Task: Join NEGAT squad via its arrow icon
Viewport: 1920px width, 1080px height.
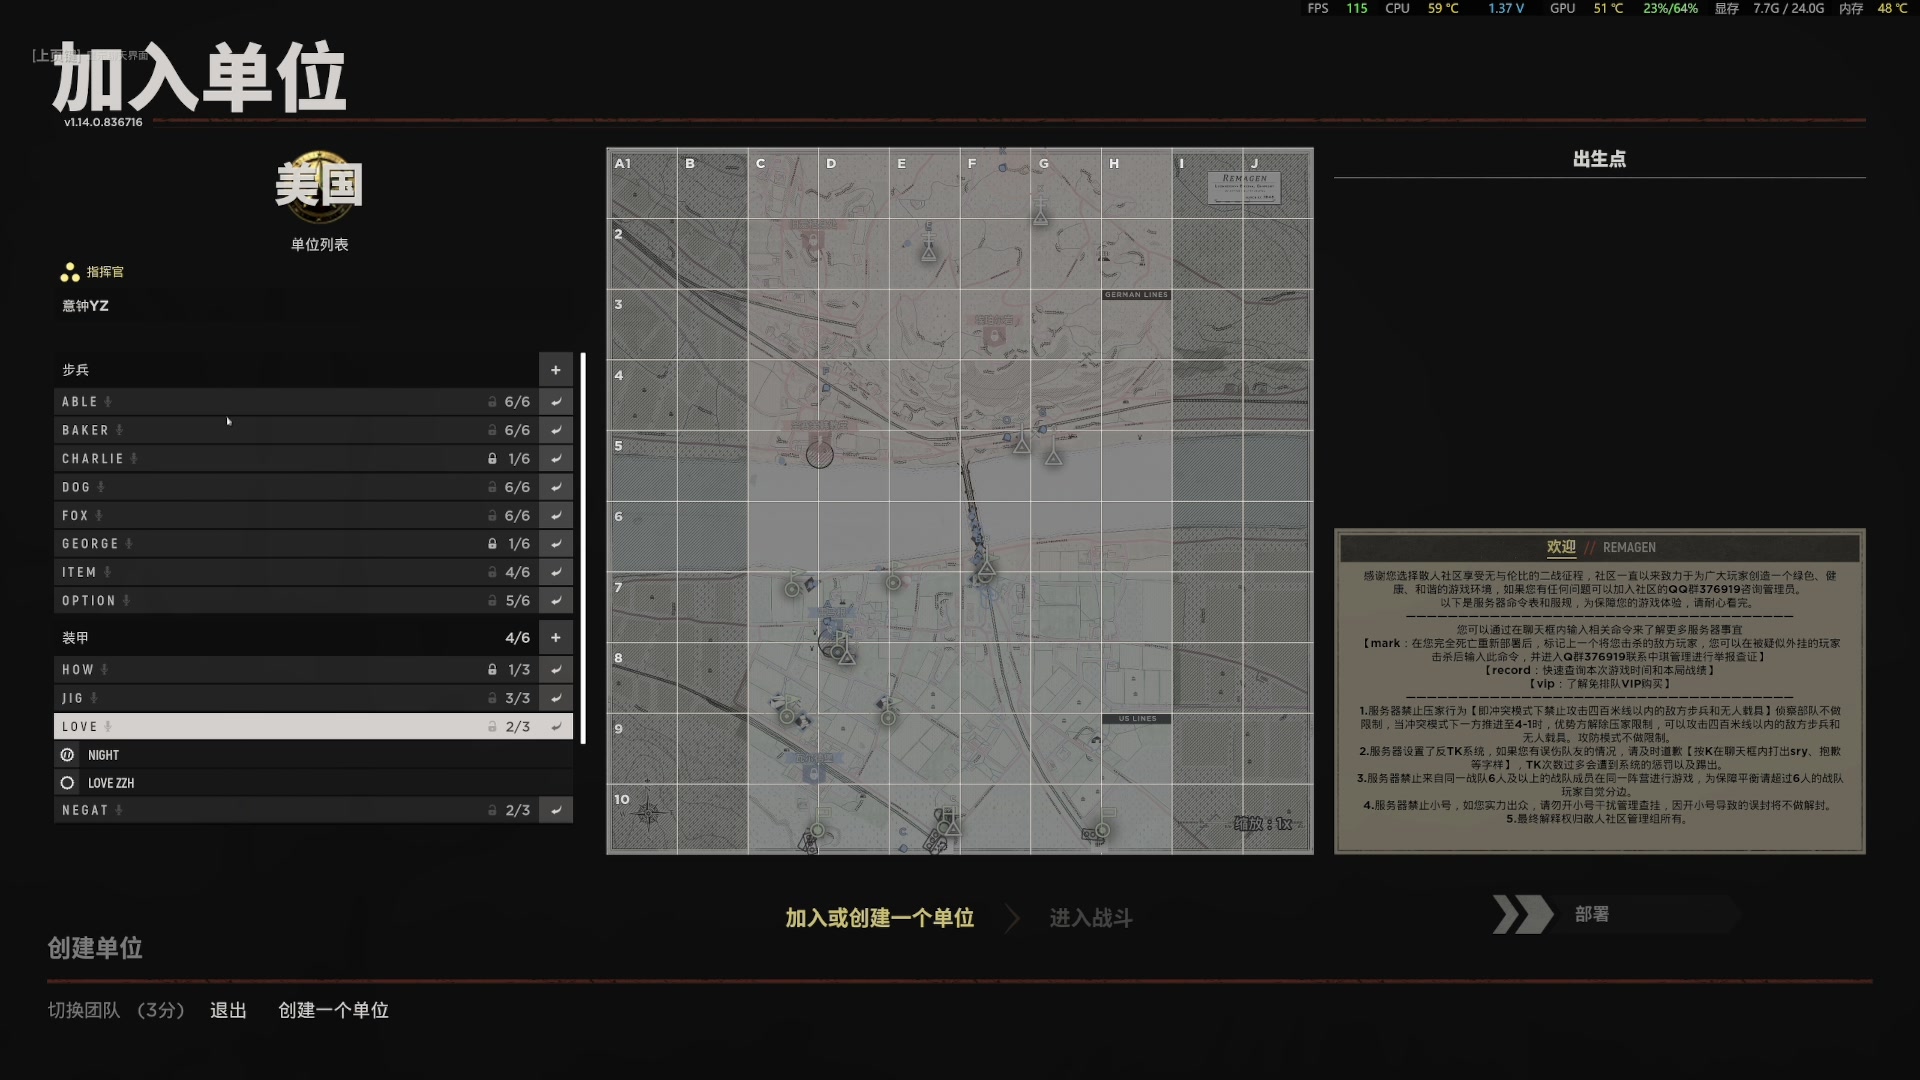Action: [555, 810]
